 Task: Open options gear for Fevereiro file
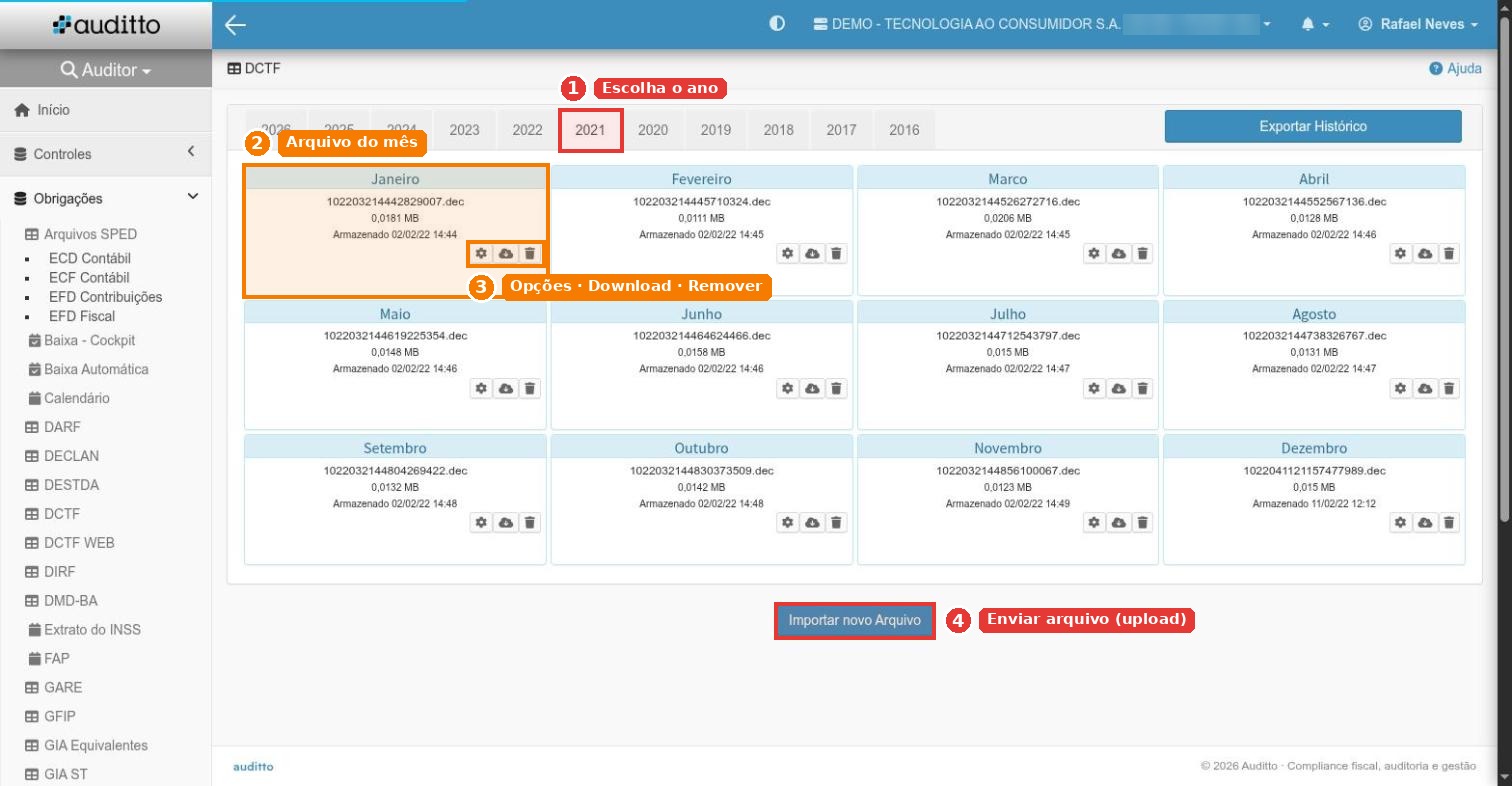tap(788, 254)
